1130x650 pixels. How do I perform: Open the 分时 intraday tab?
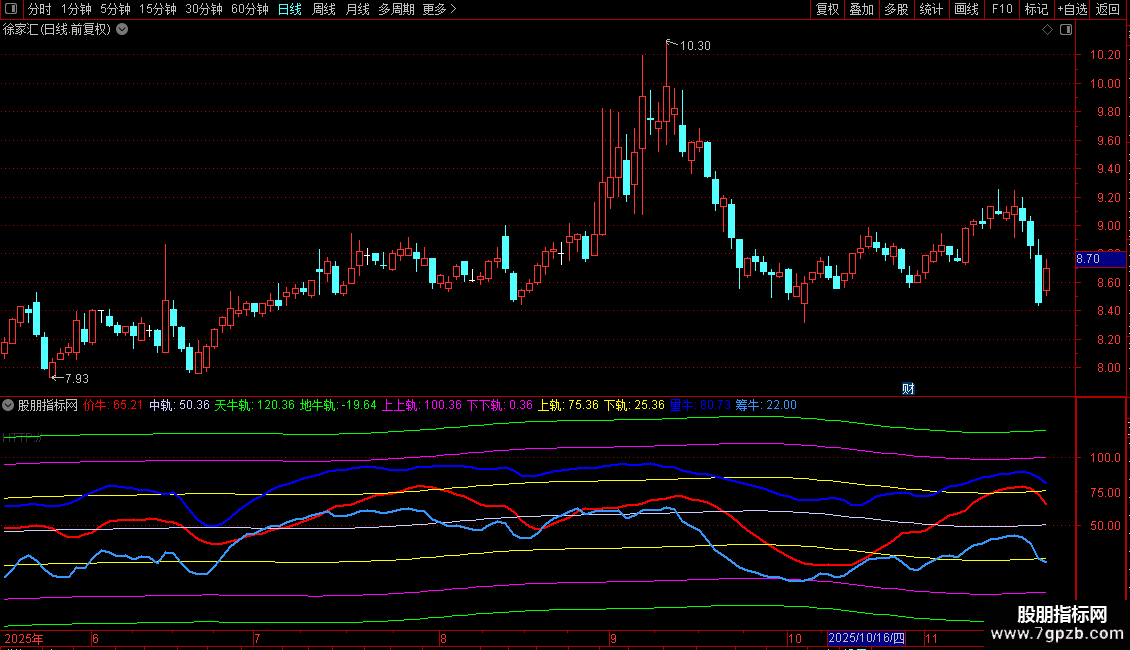tap(39, 9)
